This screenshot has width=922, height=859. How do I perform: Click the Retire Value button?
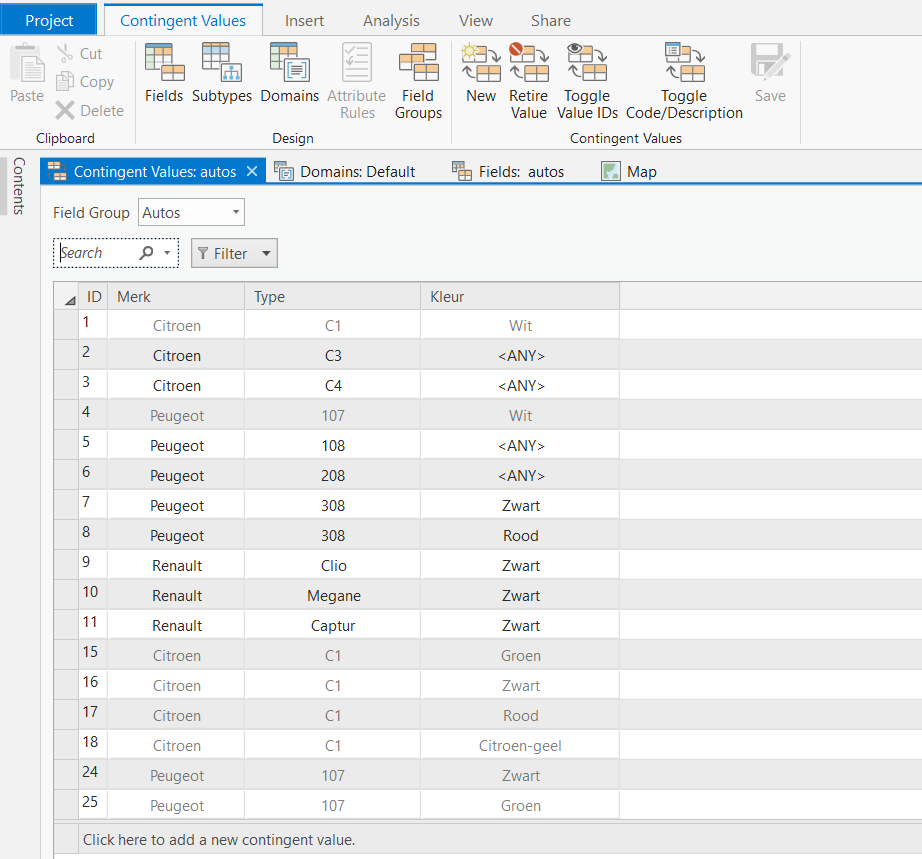click(529, 81)
